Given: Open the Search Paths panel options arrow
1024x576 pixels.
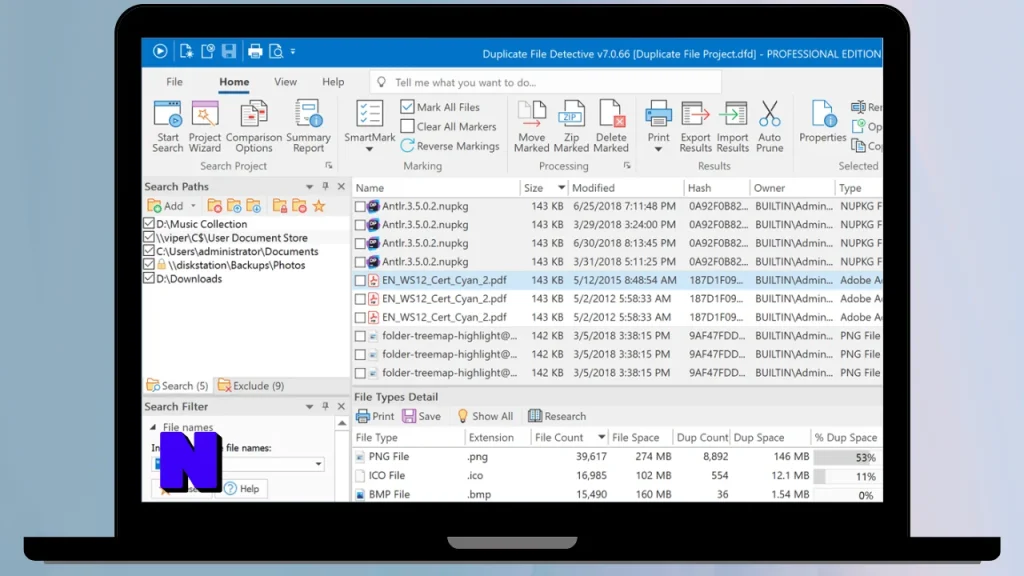Looking at the screenshot, I should click(309, 187).
